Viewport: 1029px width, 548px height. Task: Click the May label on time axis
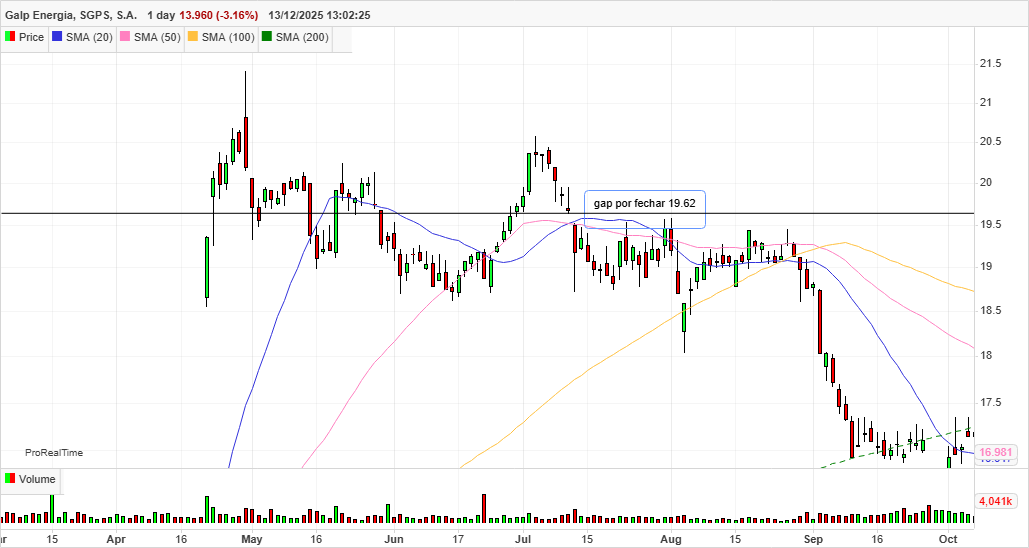click(252, 539)
